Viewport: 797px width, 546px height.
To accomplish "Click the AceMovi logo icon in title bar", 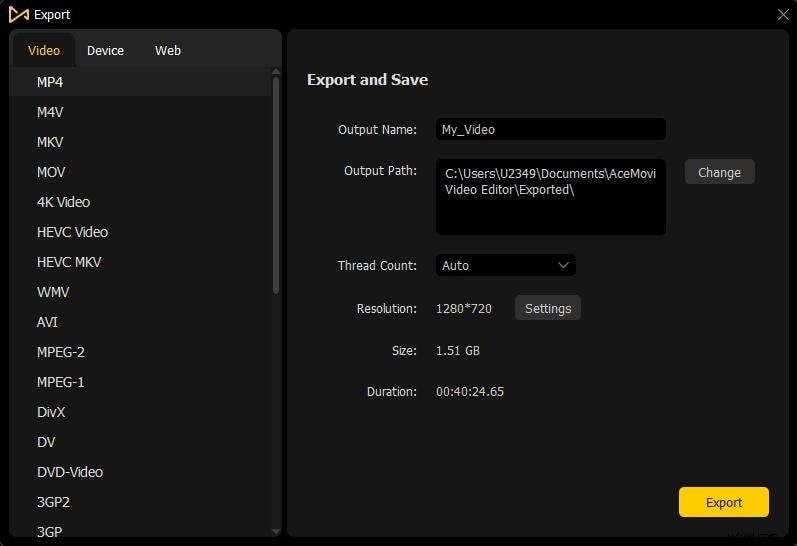I will [18, 15].
